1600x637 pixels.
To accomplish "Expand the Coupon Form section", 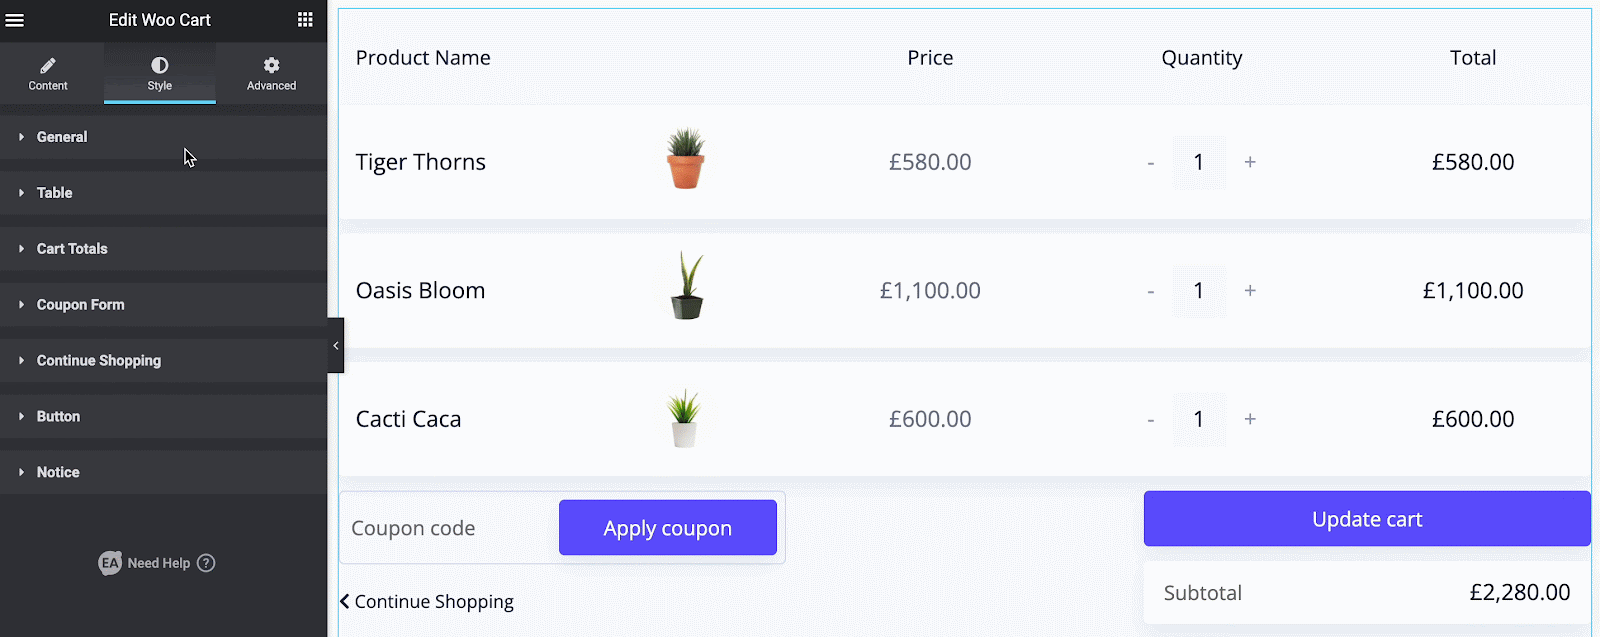I will pos(81,305).
